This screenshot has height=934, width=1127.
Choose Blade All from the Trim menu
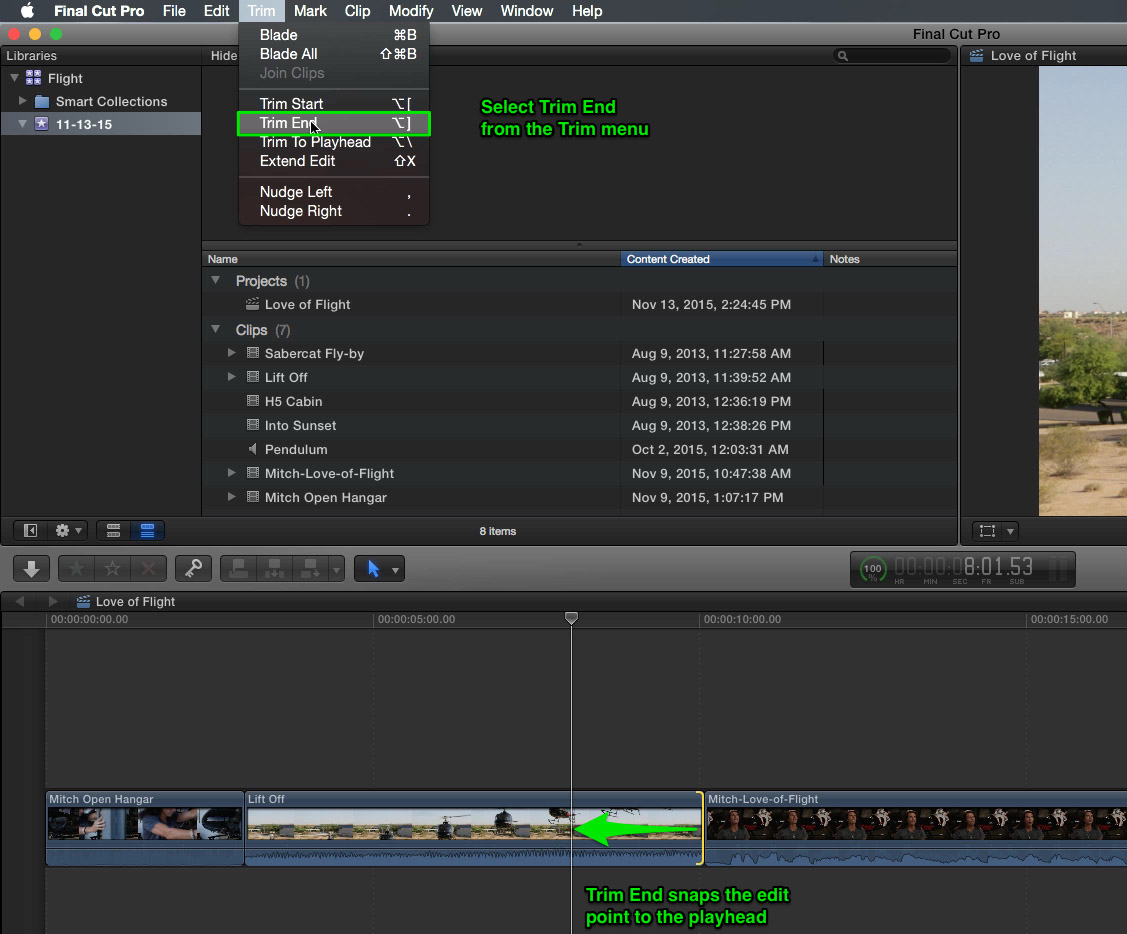(334, 54)
